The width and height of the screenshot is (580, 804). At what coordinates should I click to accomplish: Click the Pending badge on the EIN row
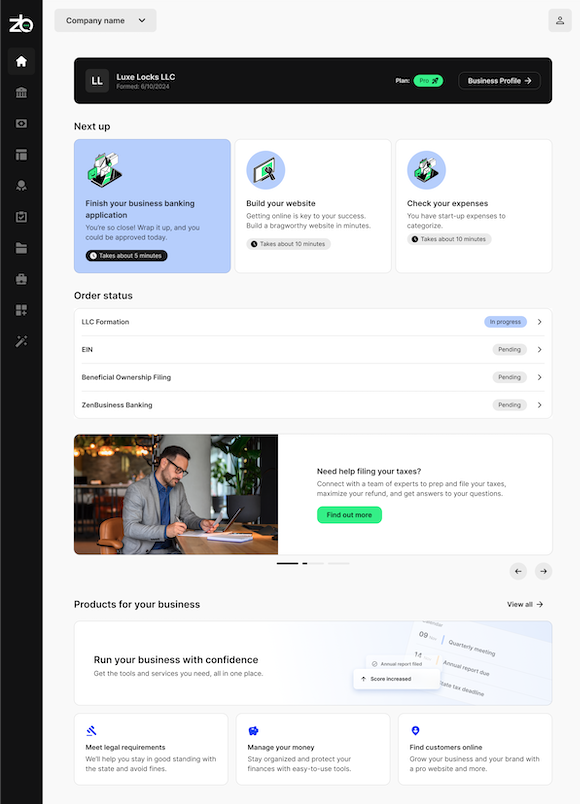(x=509, y=350)
